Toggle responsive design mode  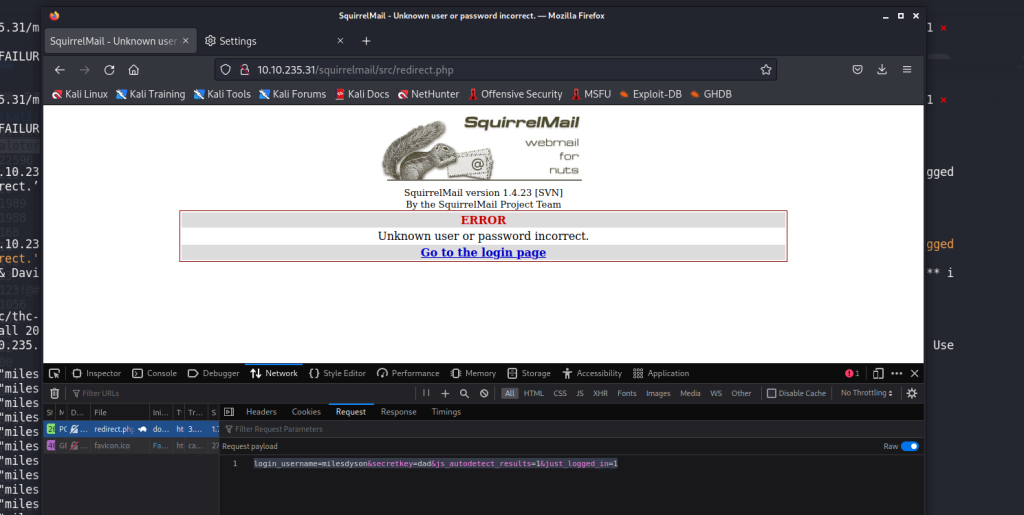(878, 373)
